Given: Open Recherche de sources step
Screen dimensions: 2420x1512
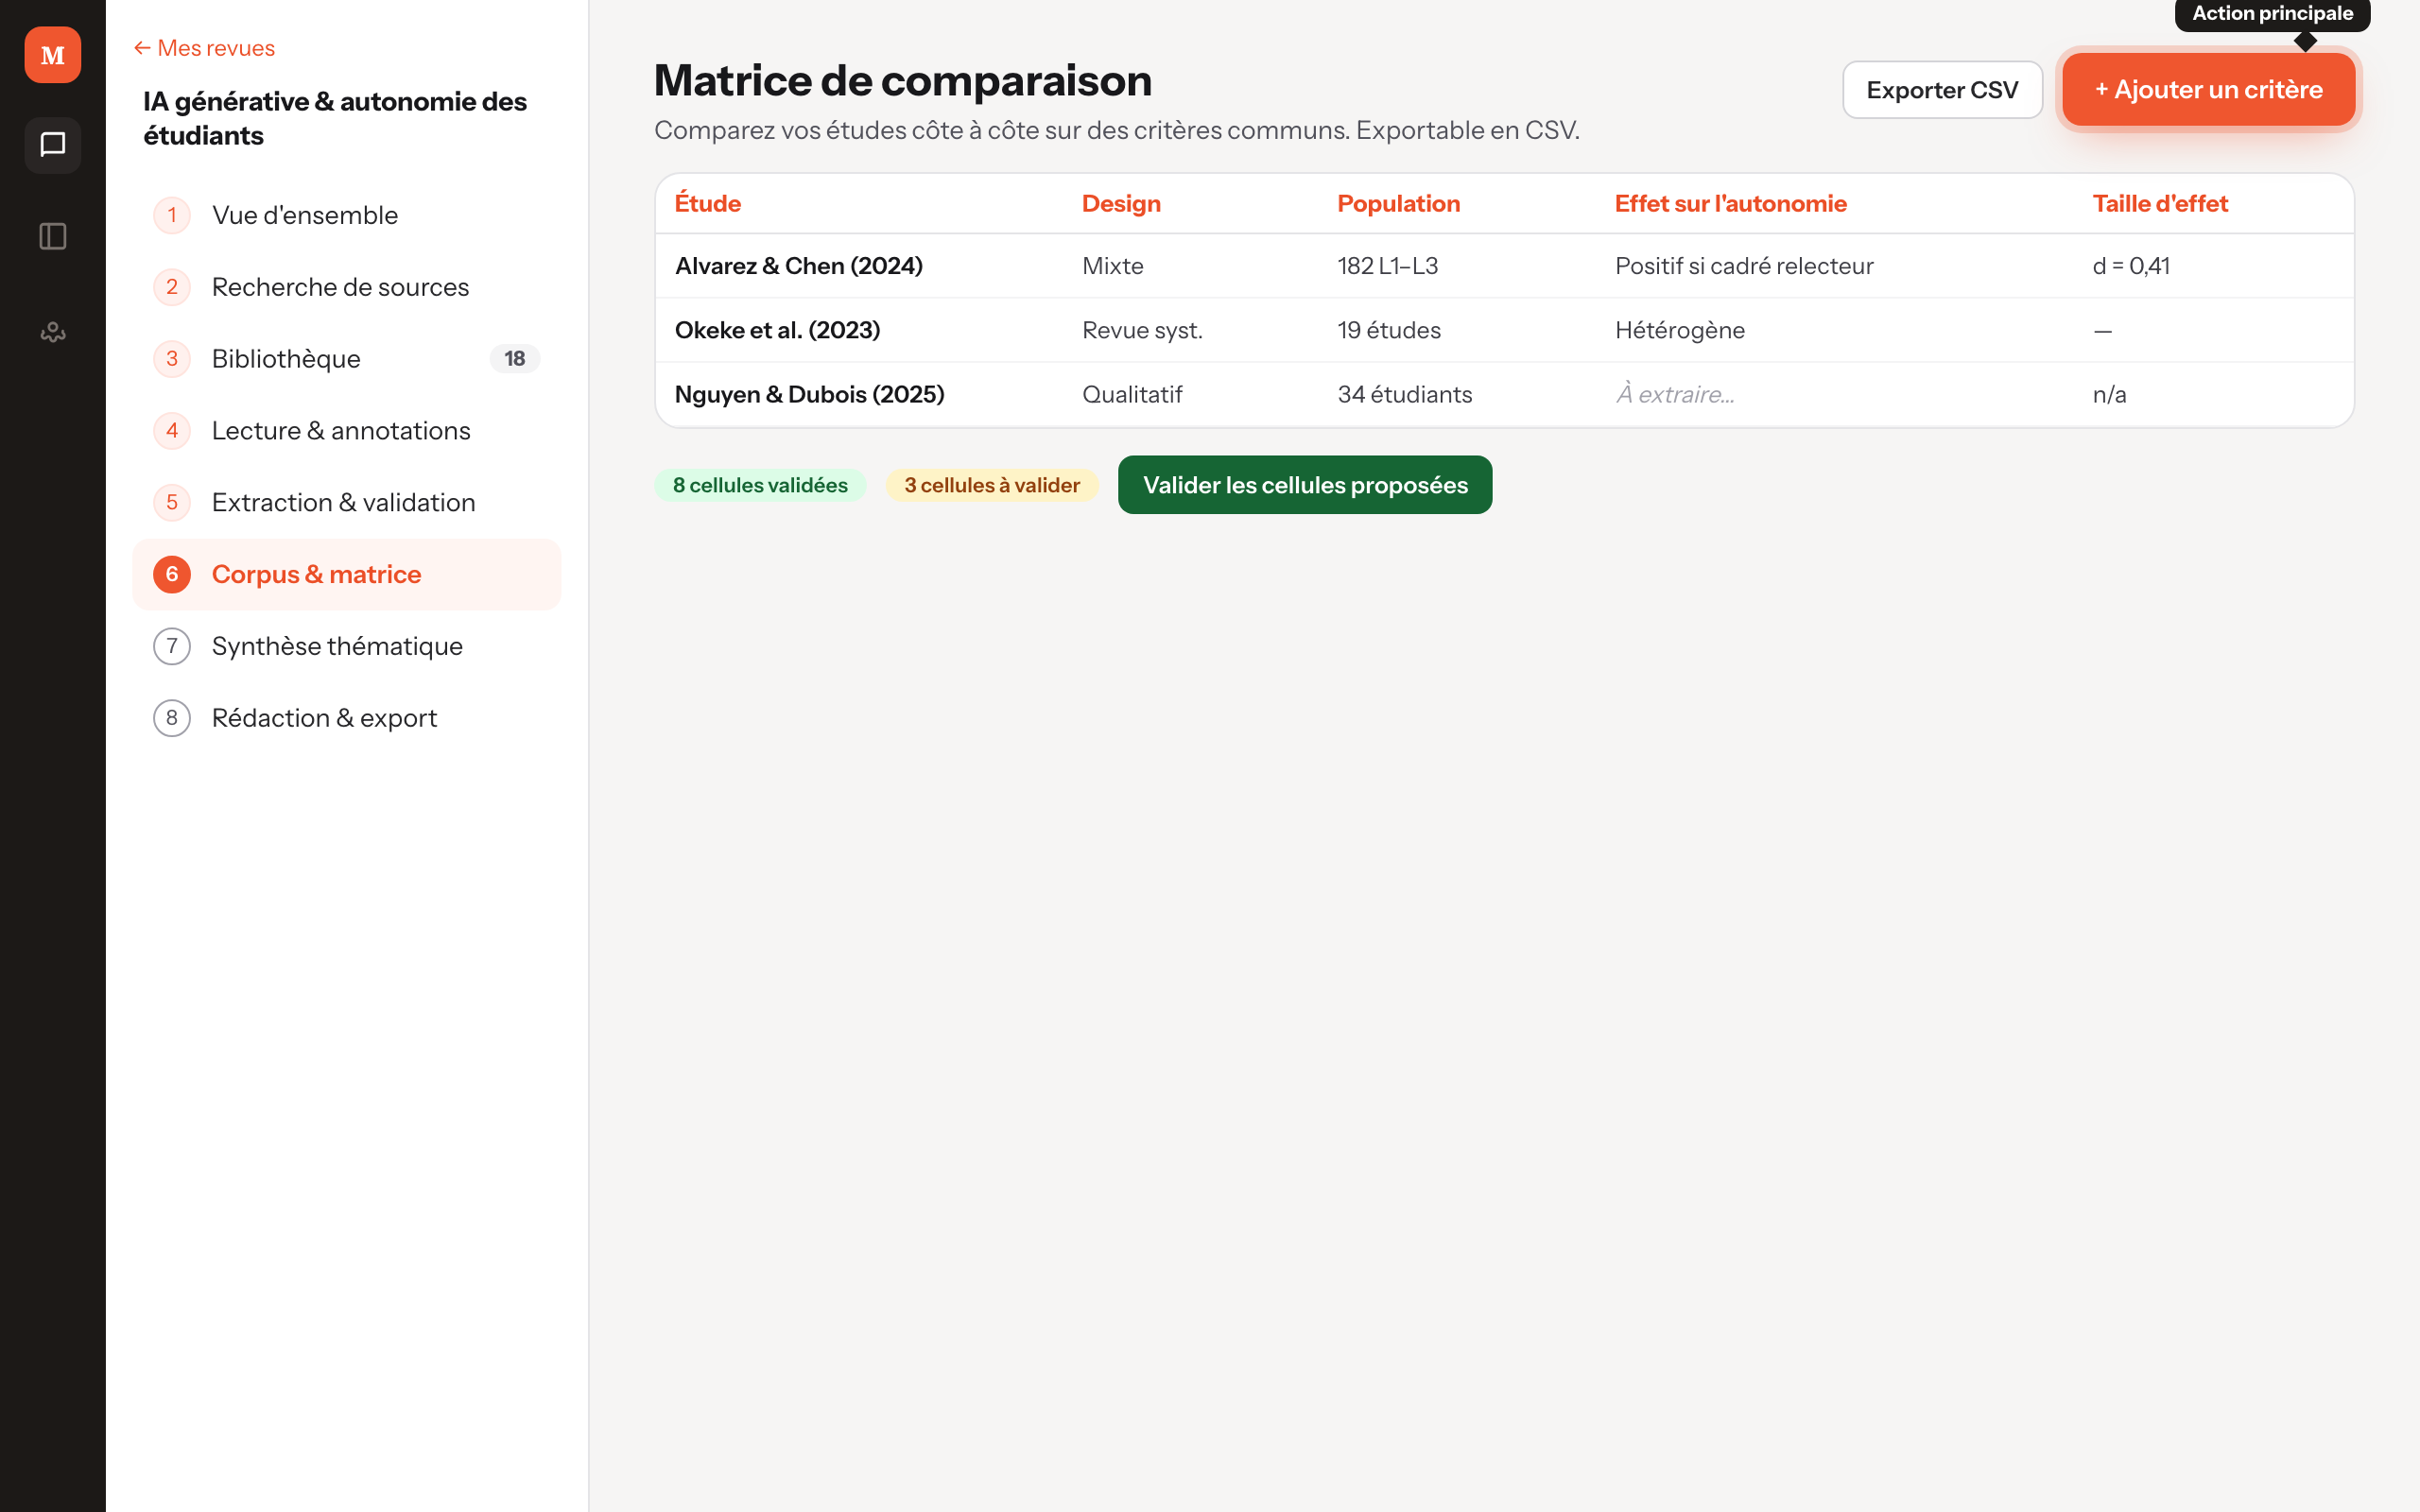Looking at the screenshot, I should (347, 287).
